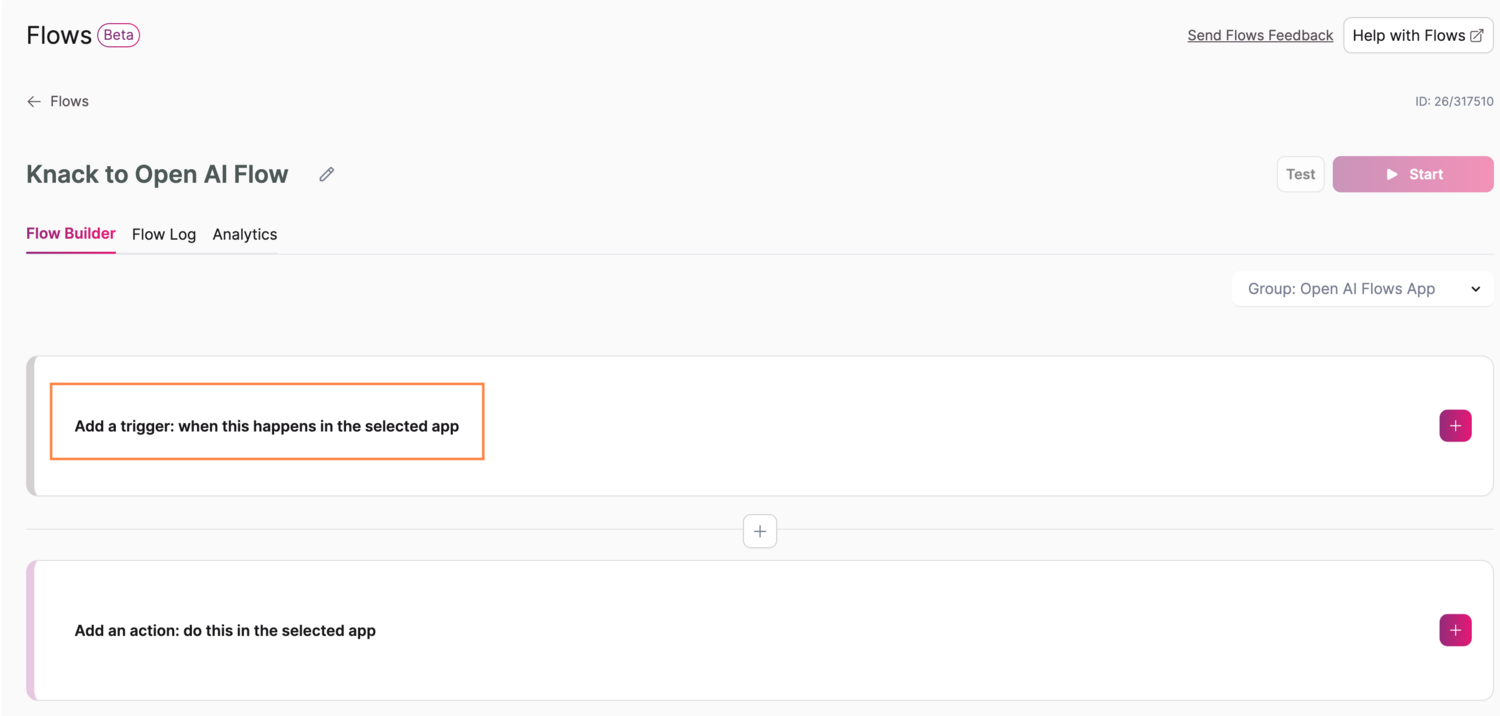The image size is (1500, 716).
Task: Click the play icon in Start button
Action: click(1391, 174)
